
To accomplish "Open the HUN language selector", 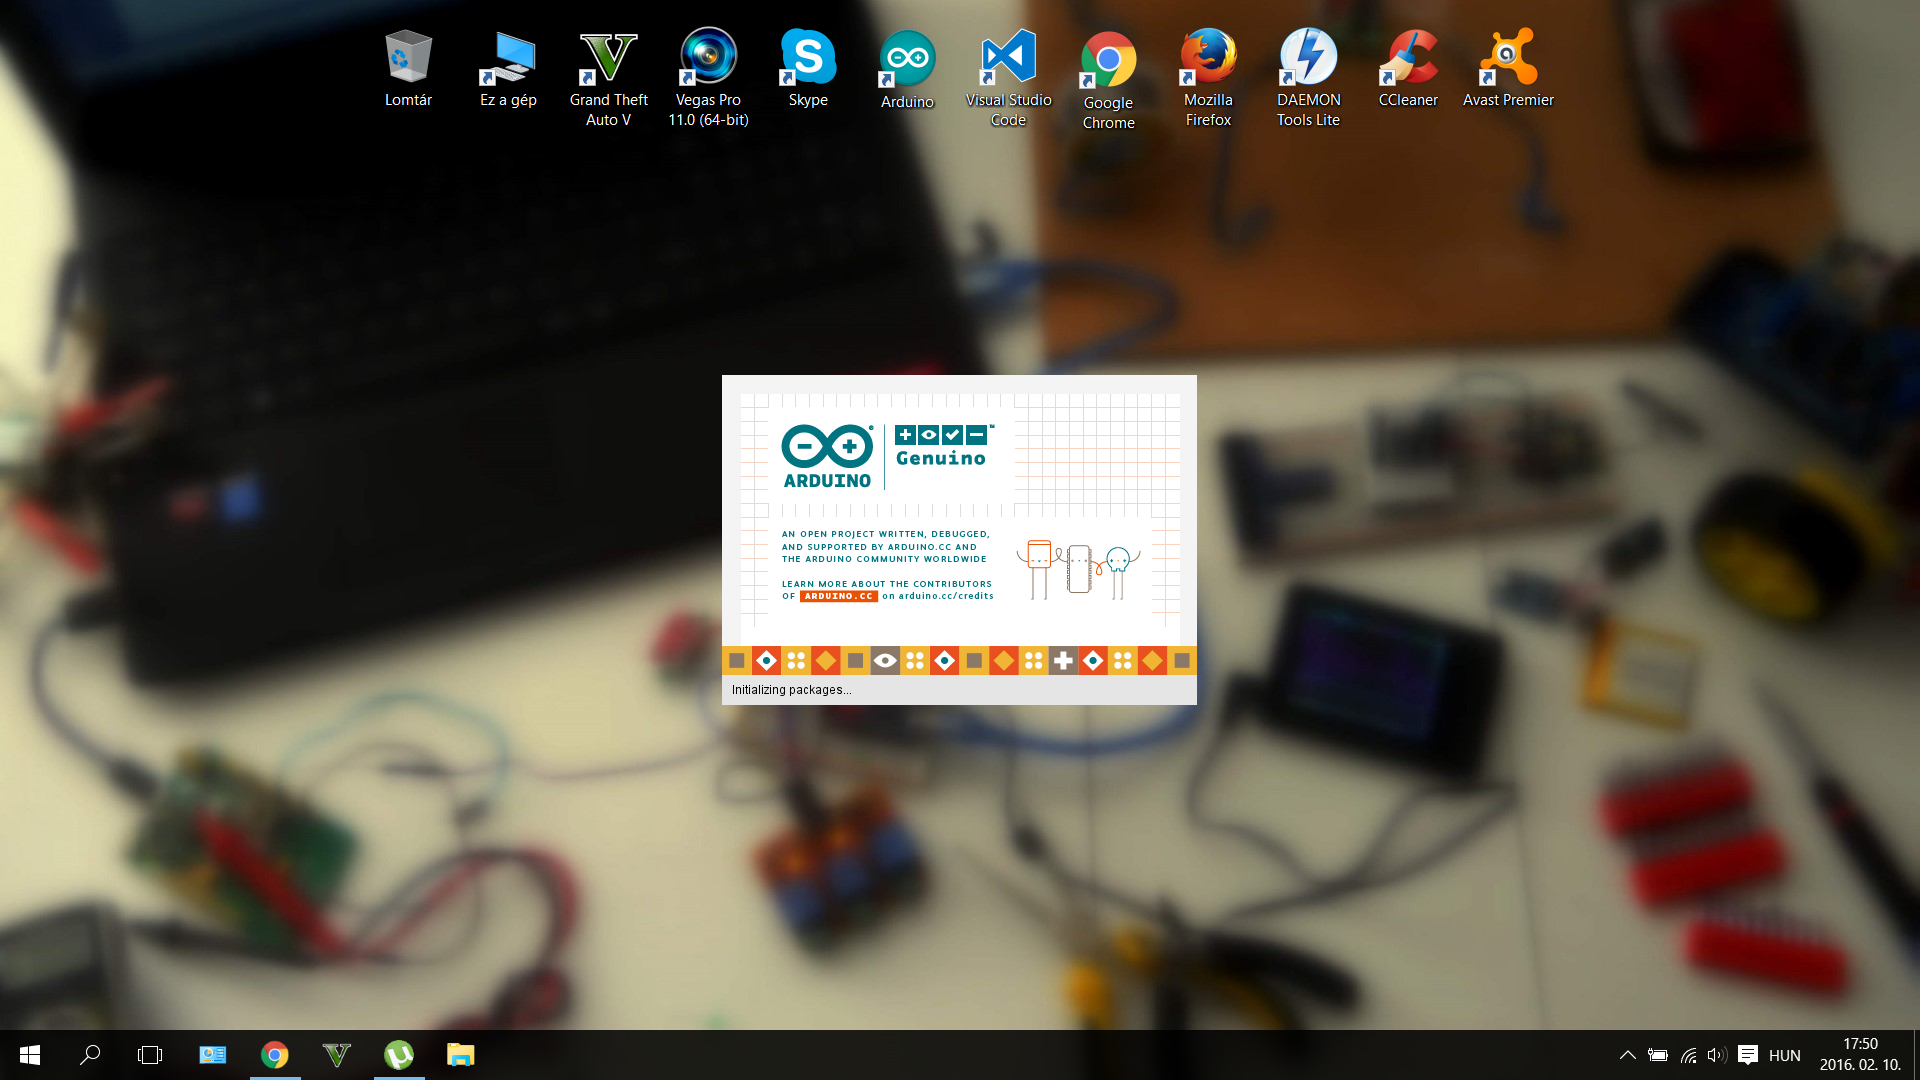I will (x=1784, y=1055).
